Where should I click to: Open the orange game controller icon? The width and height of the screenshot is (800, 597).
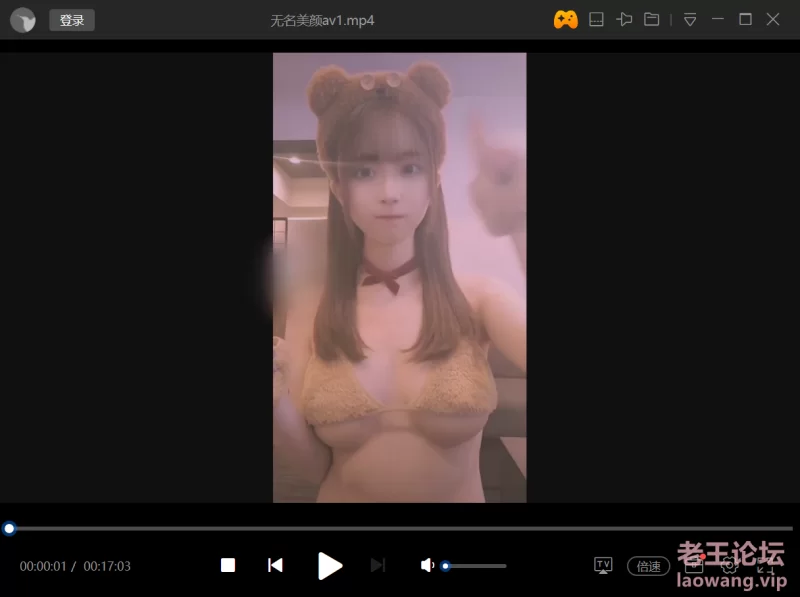pos(566,20)
